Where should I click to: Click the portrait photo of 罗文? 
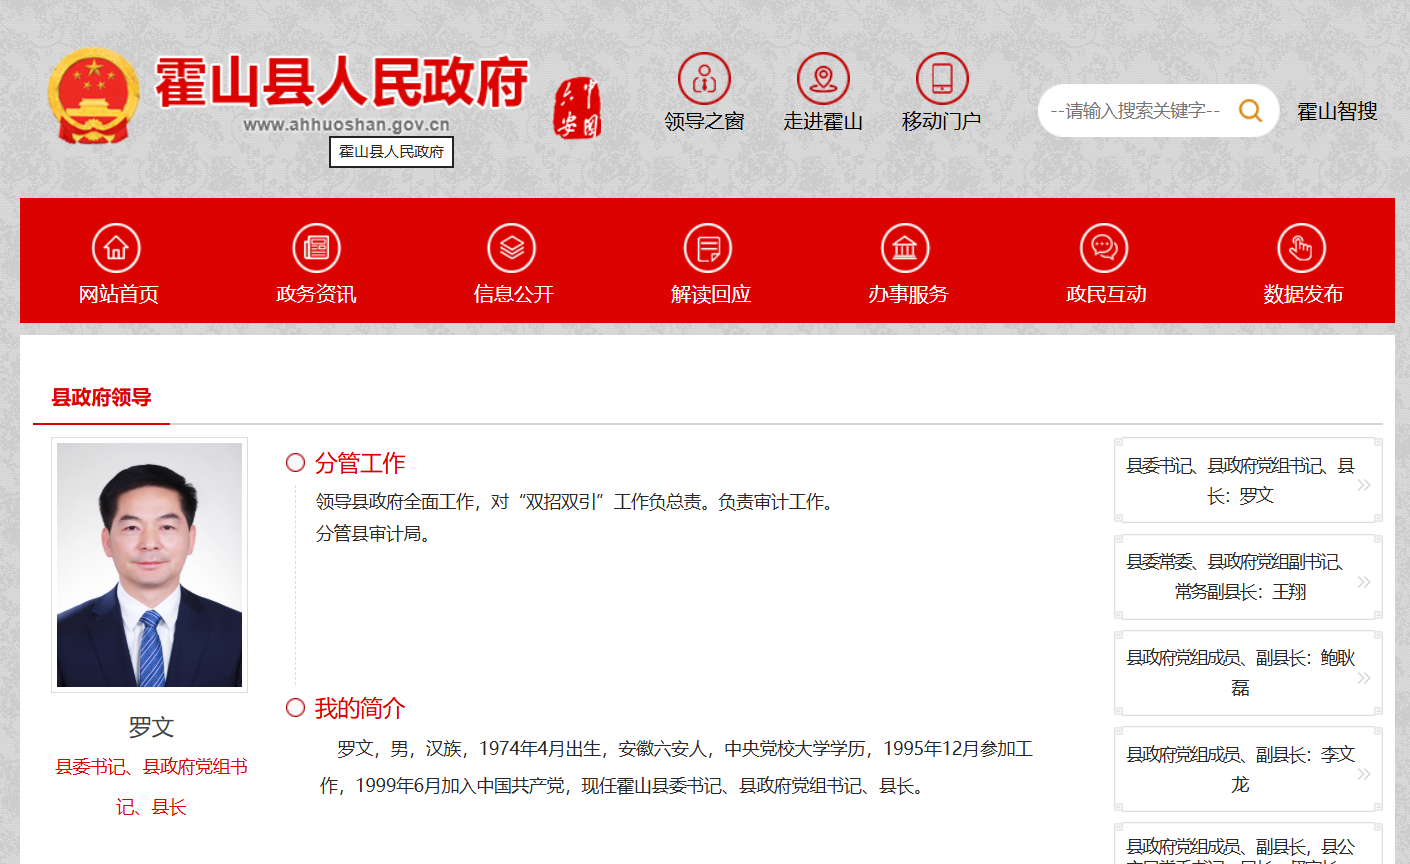149,565
